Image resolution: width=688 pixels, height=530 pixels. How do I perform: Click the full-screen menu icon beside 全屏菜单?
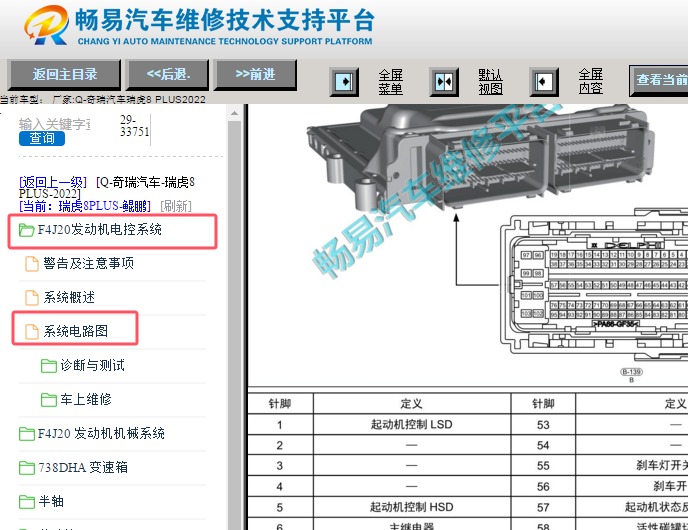coord(344,82)
